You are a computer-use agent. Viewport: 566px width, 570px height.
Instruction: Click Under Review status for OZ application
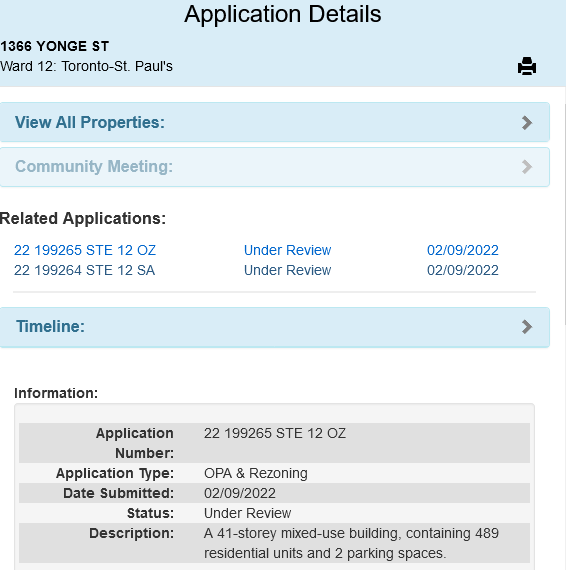[287, 250]
